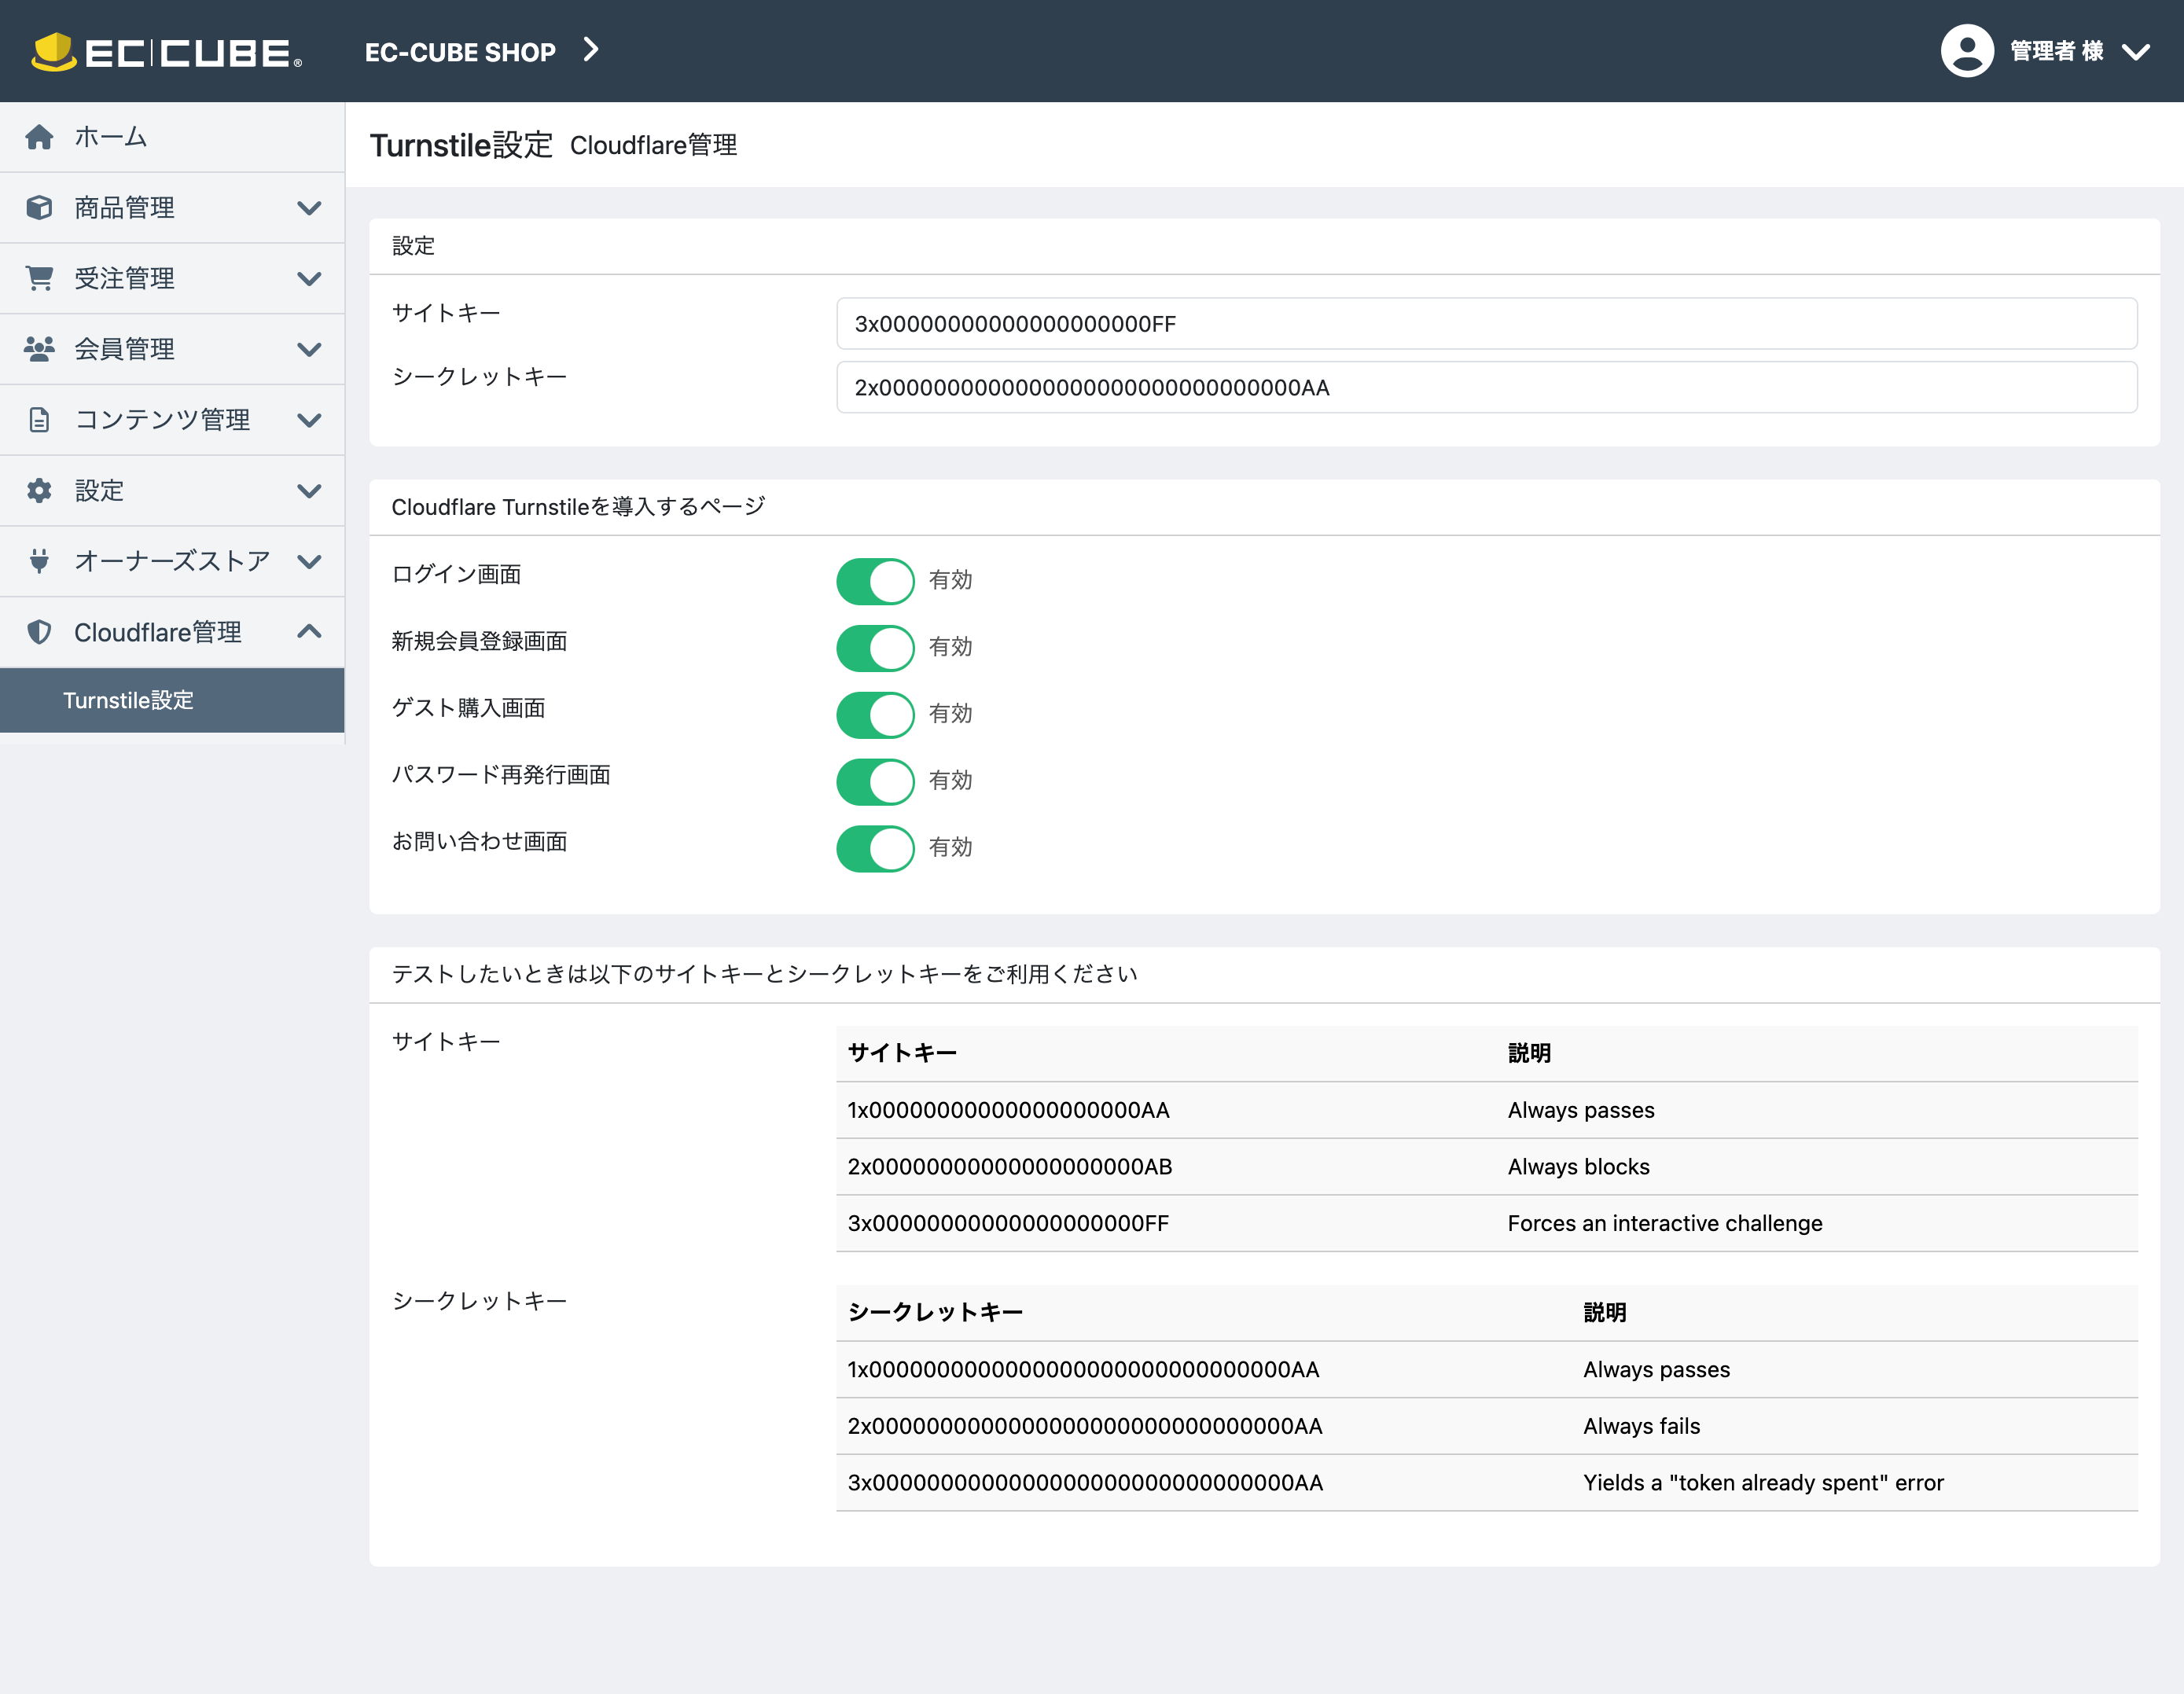Open 会員管理 menu item

point(172,350)
